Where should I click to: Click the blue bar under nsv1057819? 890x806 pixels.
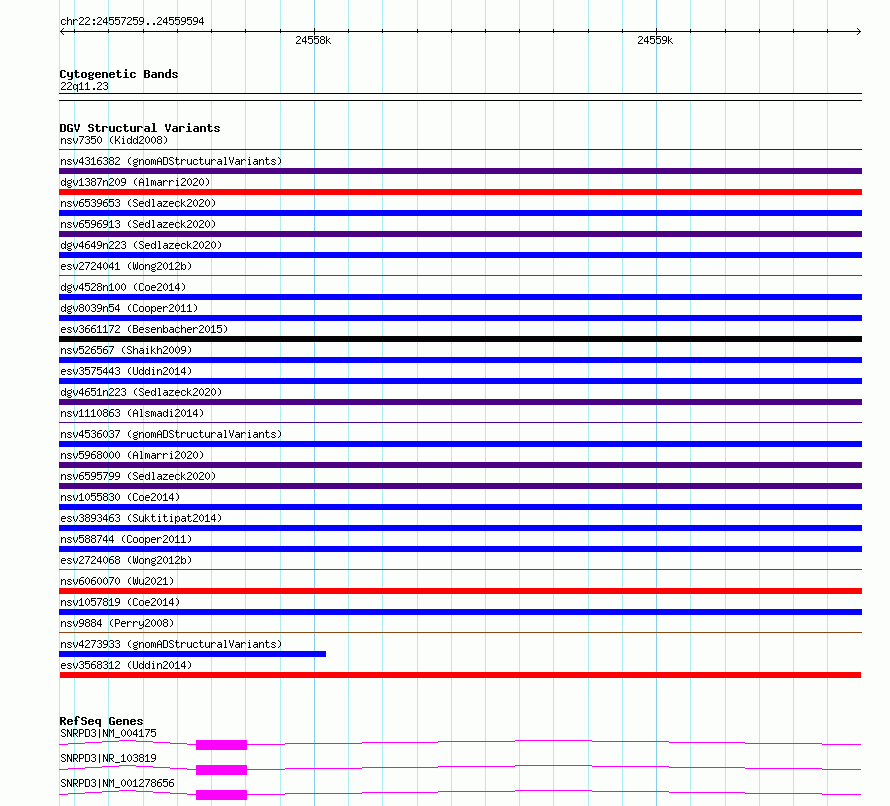tap(460, 612)
